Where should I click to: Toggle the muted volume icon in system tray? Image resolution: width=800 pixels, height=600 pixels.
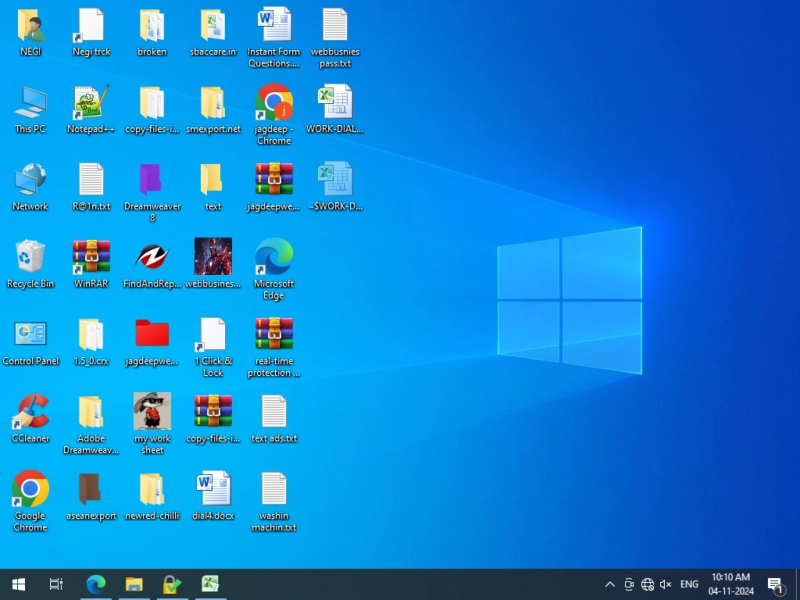pyautogui.click(x=666, y=584)
